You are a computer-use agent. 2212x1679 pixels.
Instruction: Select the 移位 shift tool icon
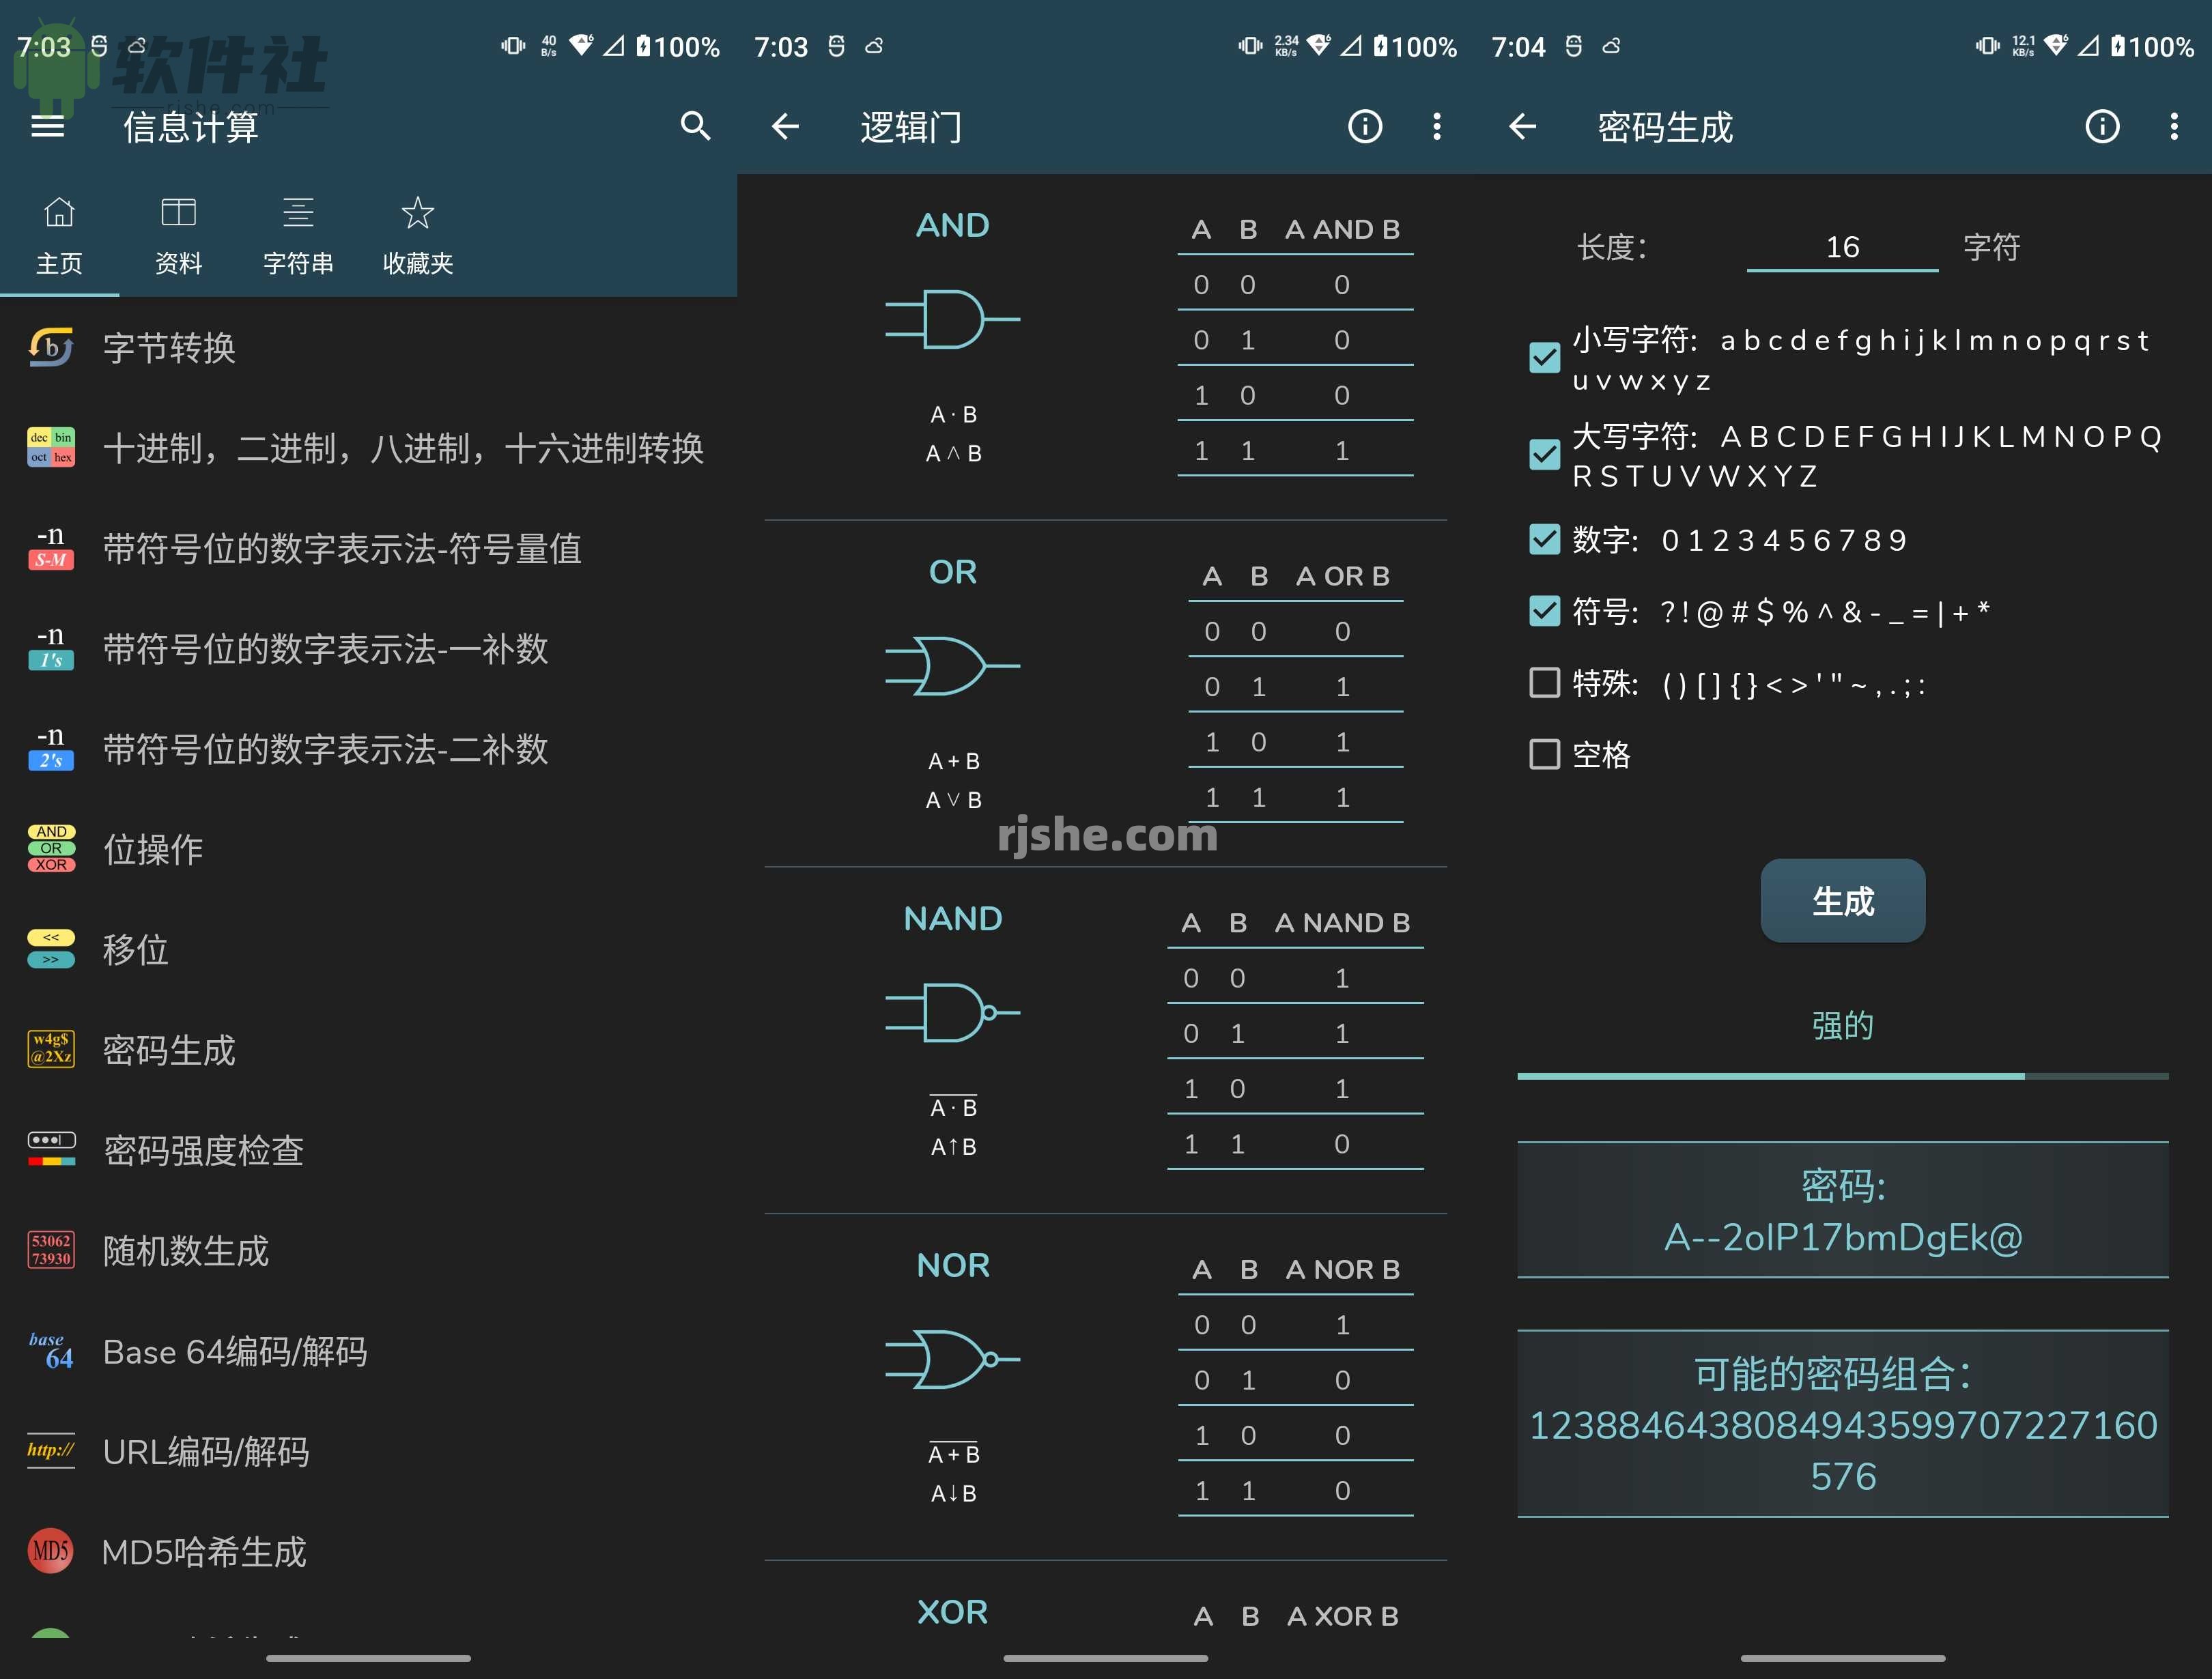(x=50, y=949)
